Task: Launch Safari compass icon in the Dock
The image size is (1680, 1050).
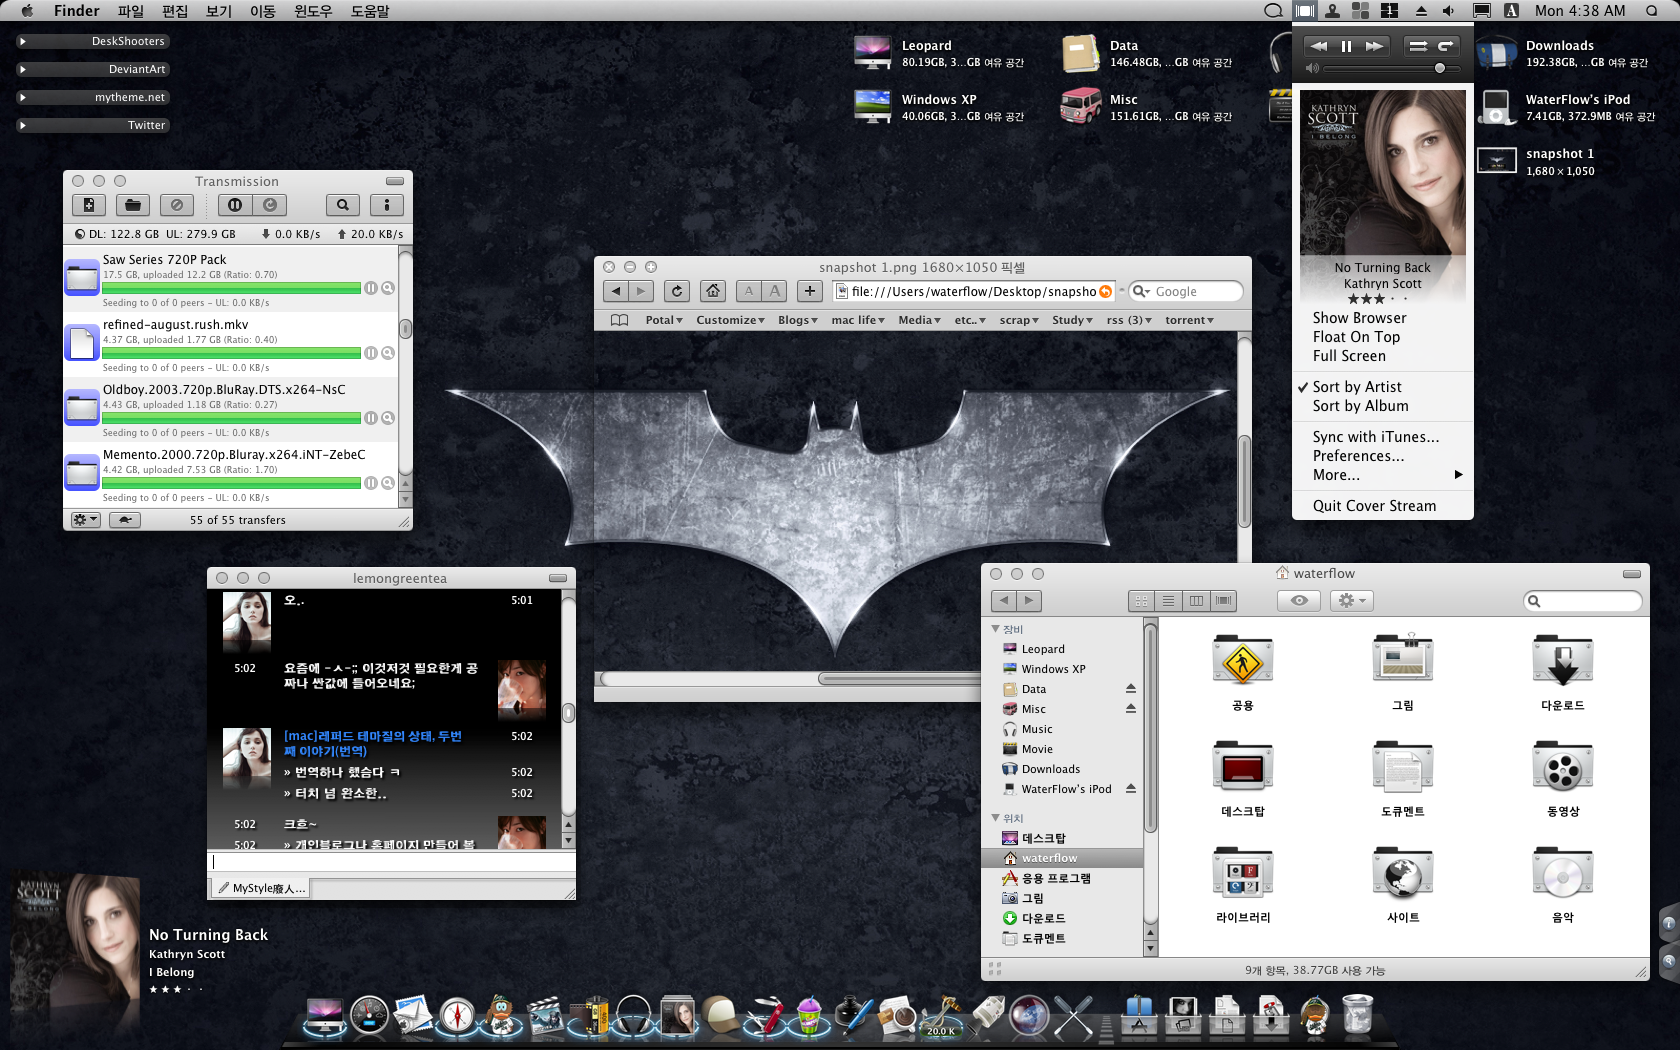Action: pos(458,1016)
